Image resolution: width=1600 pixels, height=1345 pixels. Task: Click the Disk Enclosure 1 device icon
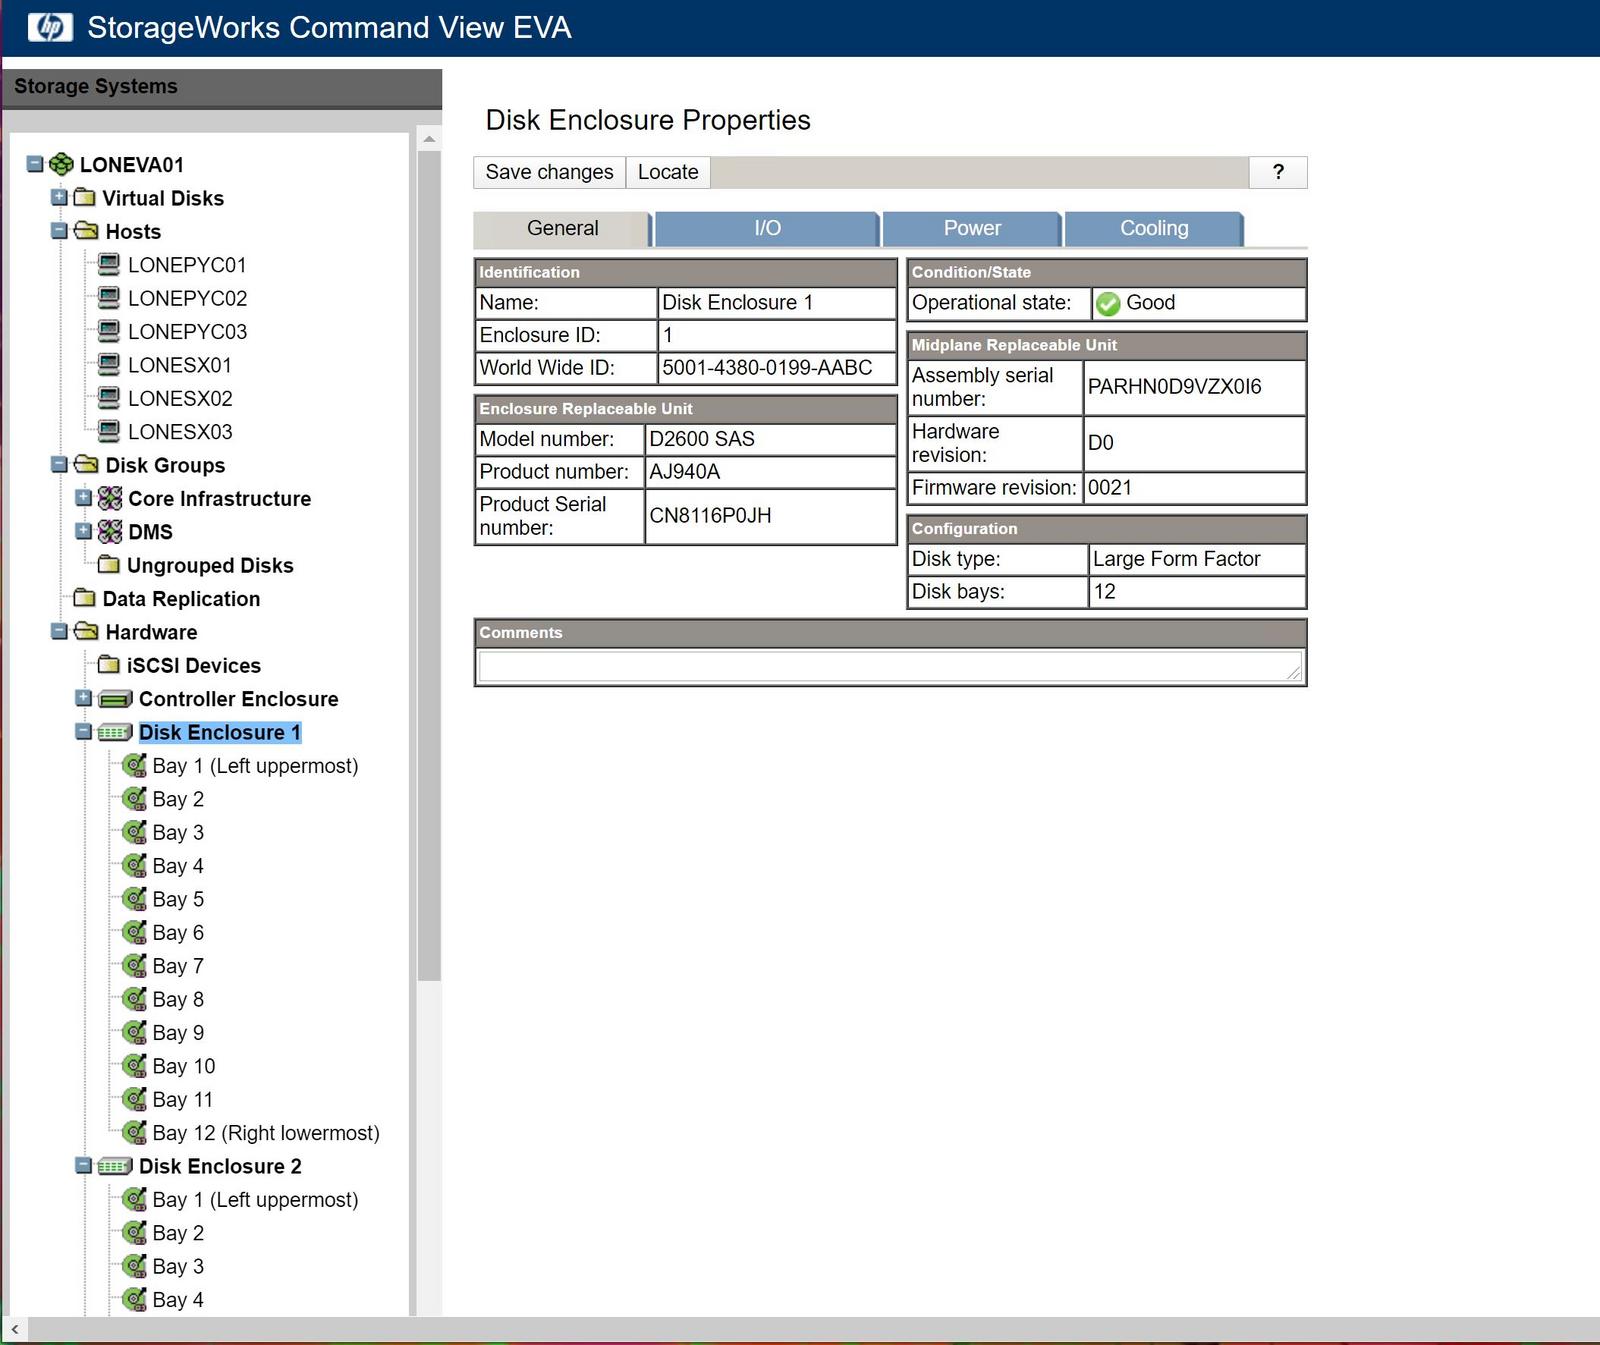(x=115, y=732)
